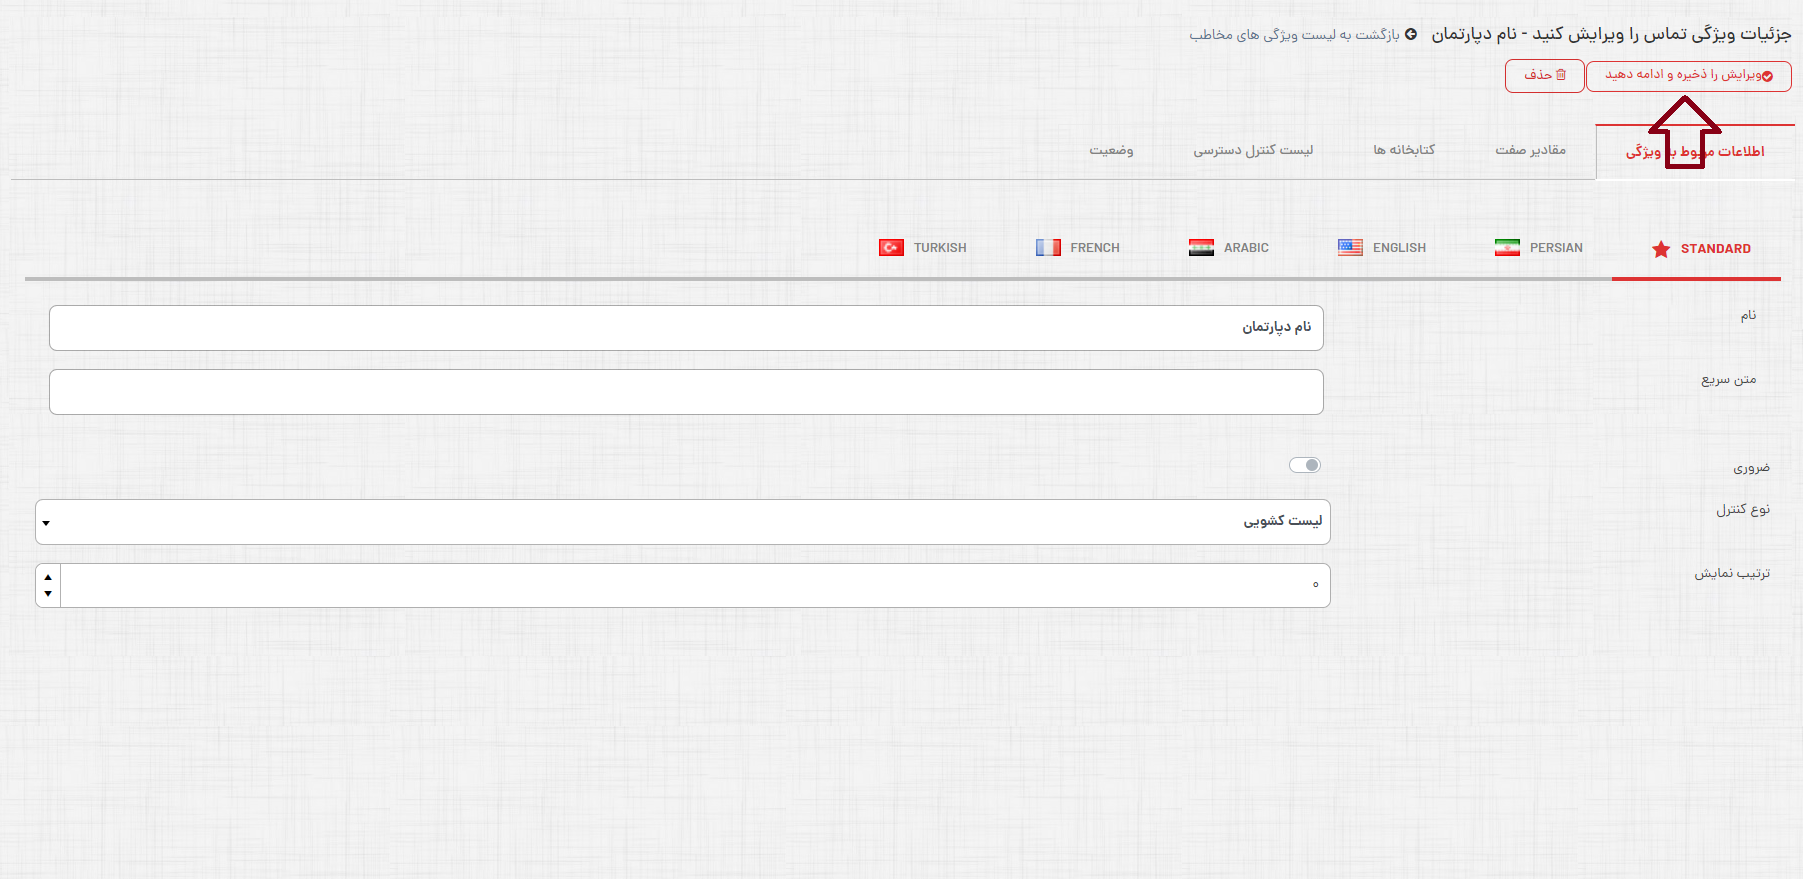Increase display order with up arrow

pyautogui.click(x=48, y=577)
